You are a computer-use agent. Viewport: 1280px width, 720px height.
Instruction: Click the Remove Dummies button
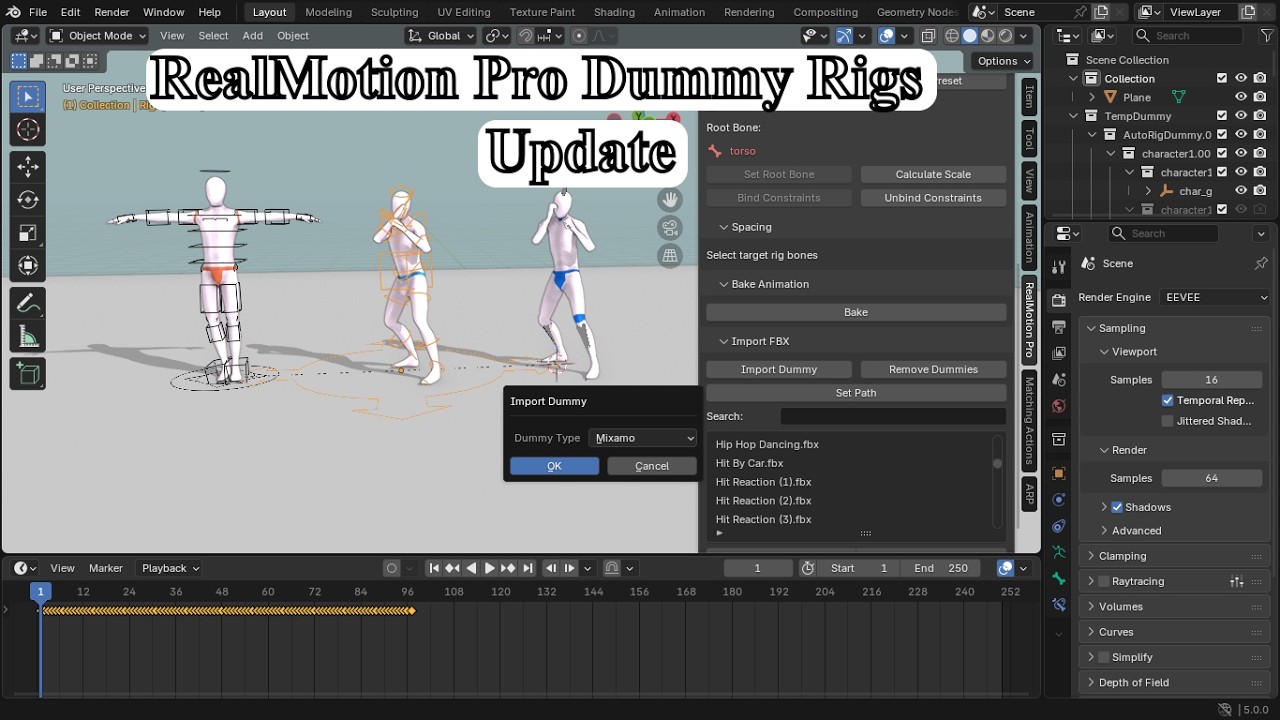[933, 369]
